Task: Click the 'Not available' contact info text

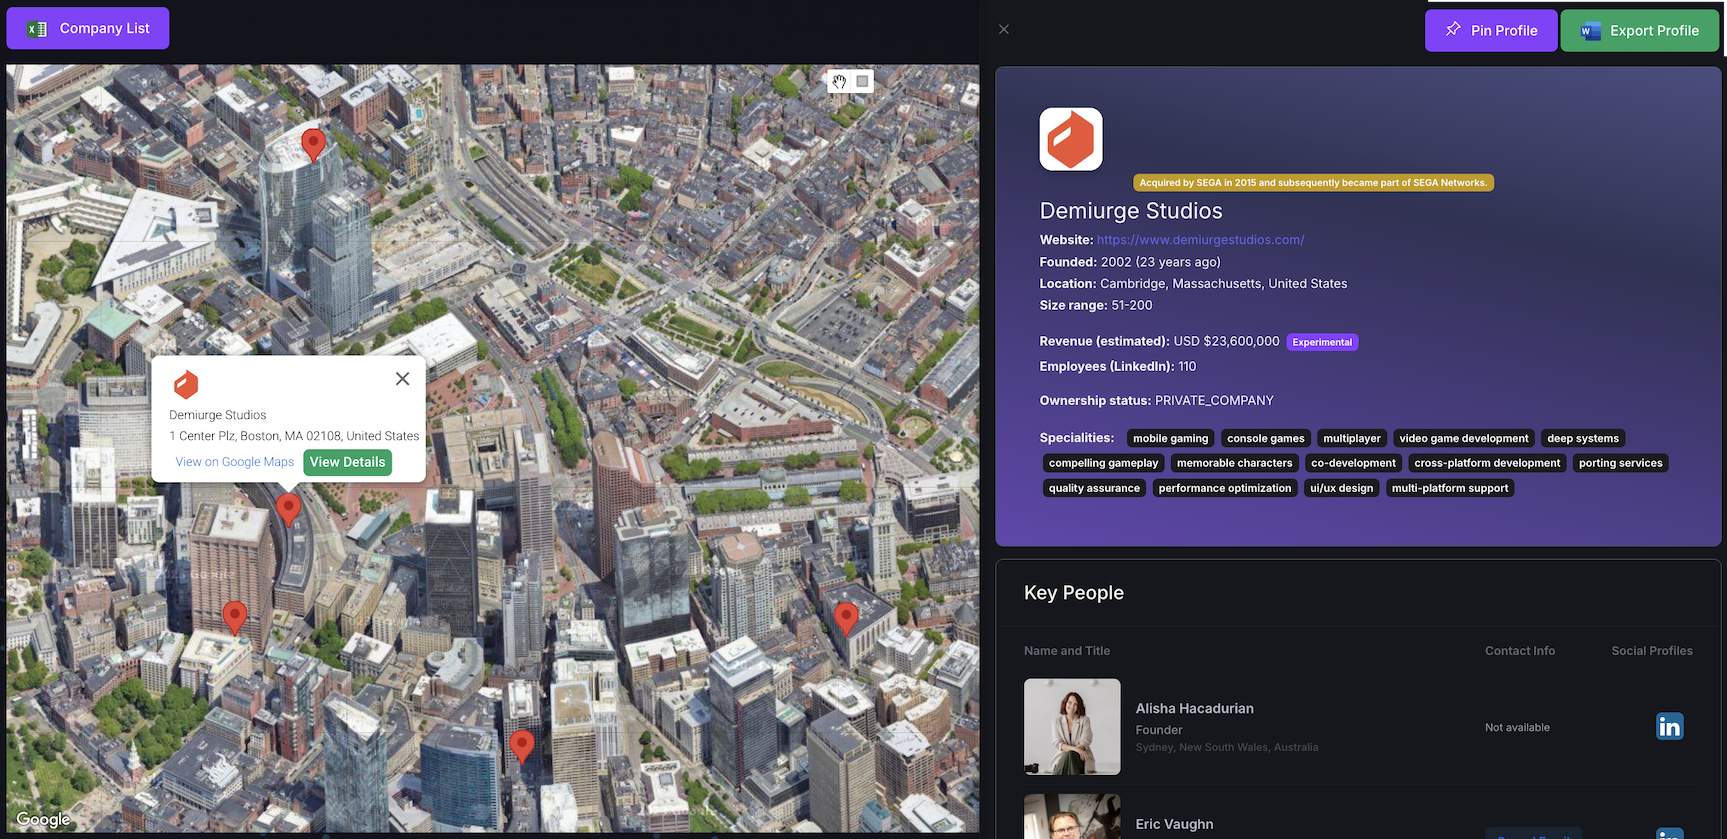Action: (x=1517, y=727)
